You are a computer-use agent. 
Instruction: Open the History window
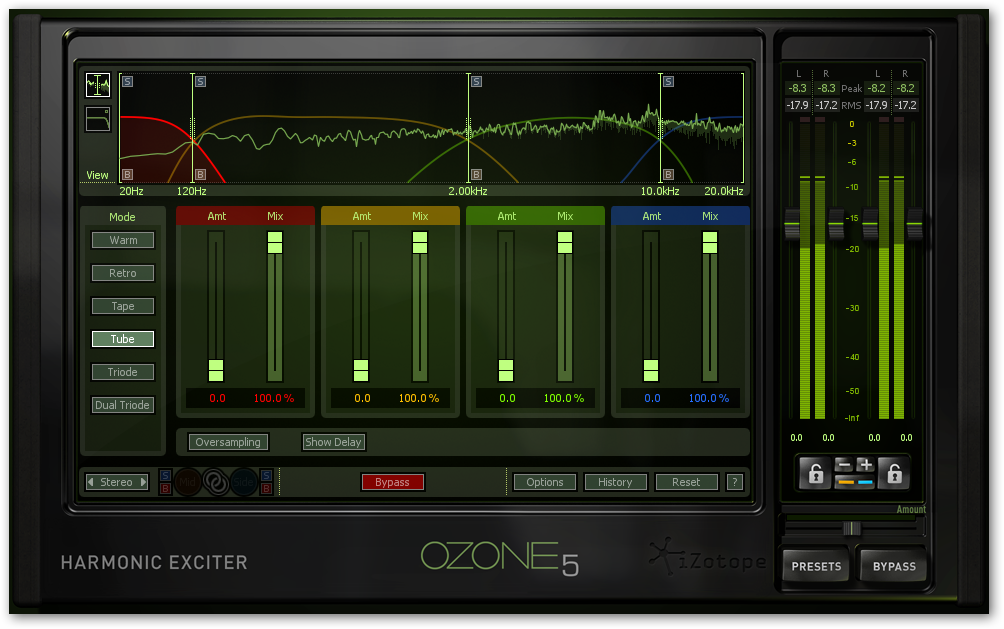pyautogui.click(x=615, y=482)
